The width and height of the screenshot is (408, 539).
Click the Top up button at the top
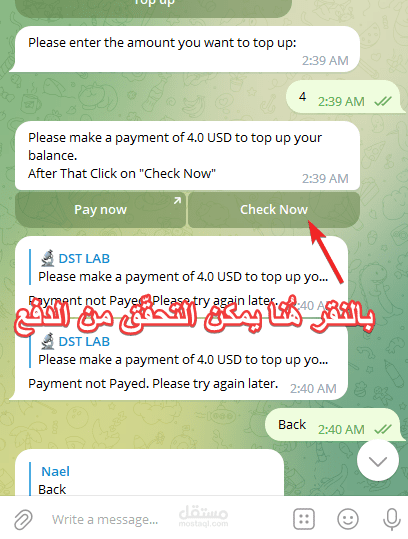[154, 7]
